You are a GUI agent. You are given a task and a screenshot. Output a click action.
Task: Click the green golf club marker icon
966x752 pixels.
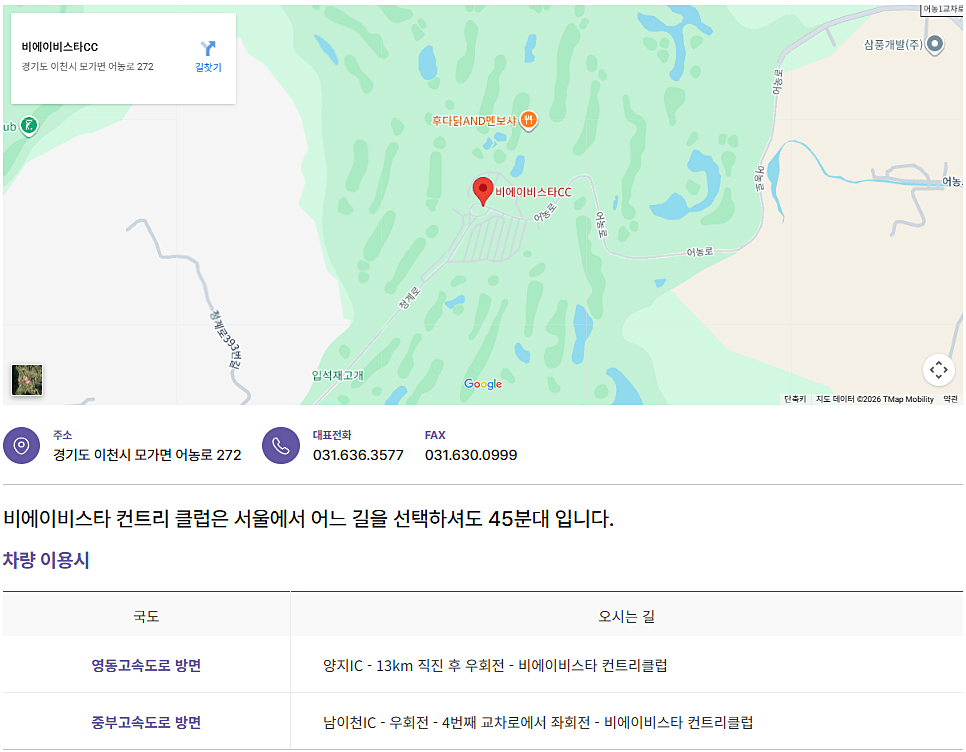click(30, 126)
